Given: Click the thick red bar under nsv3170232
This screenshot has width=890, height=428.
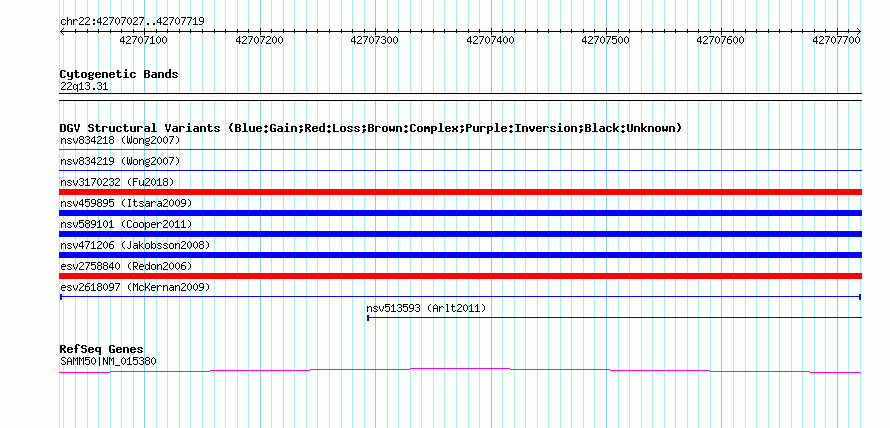Looking at the screenshot, I should (461, 192).
